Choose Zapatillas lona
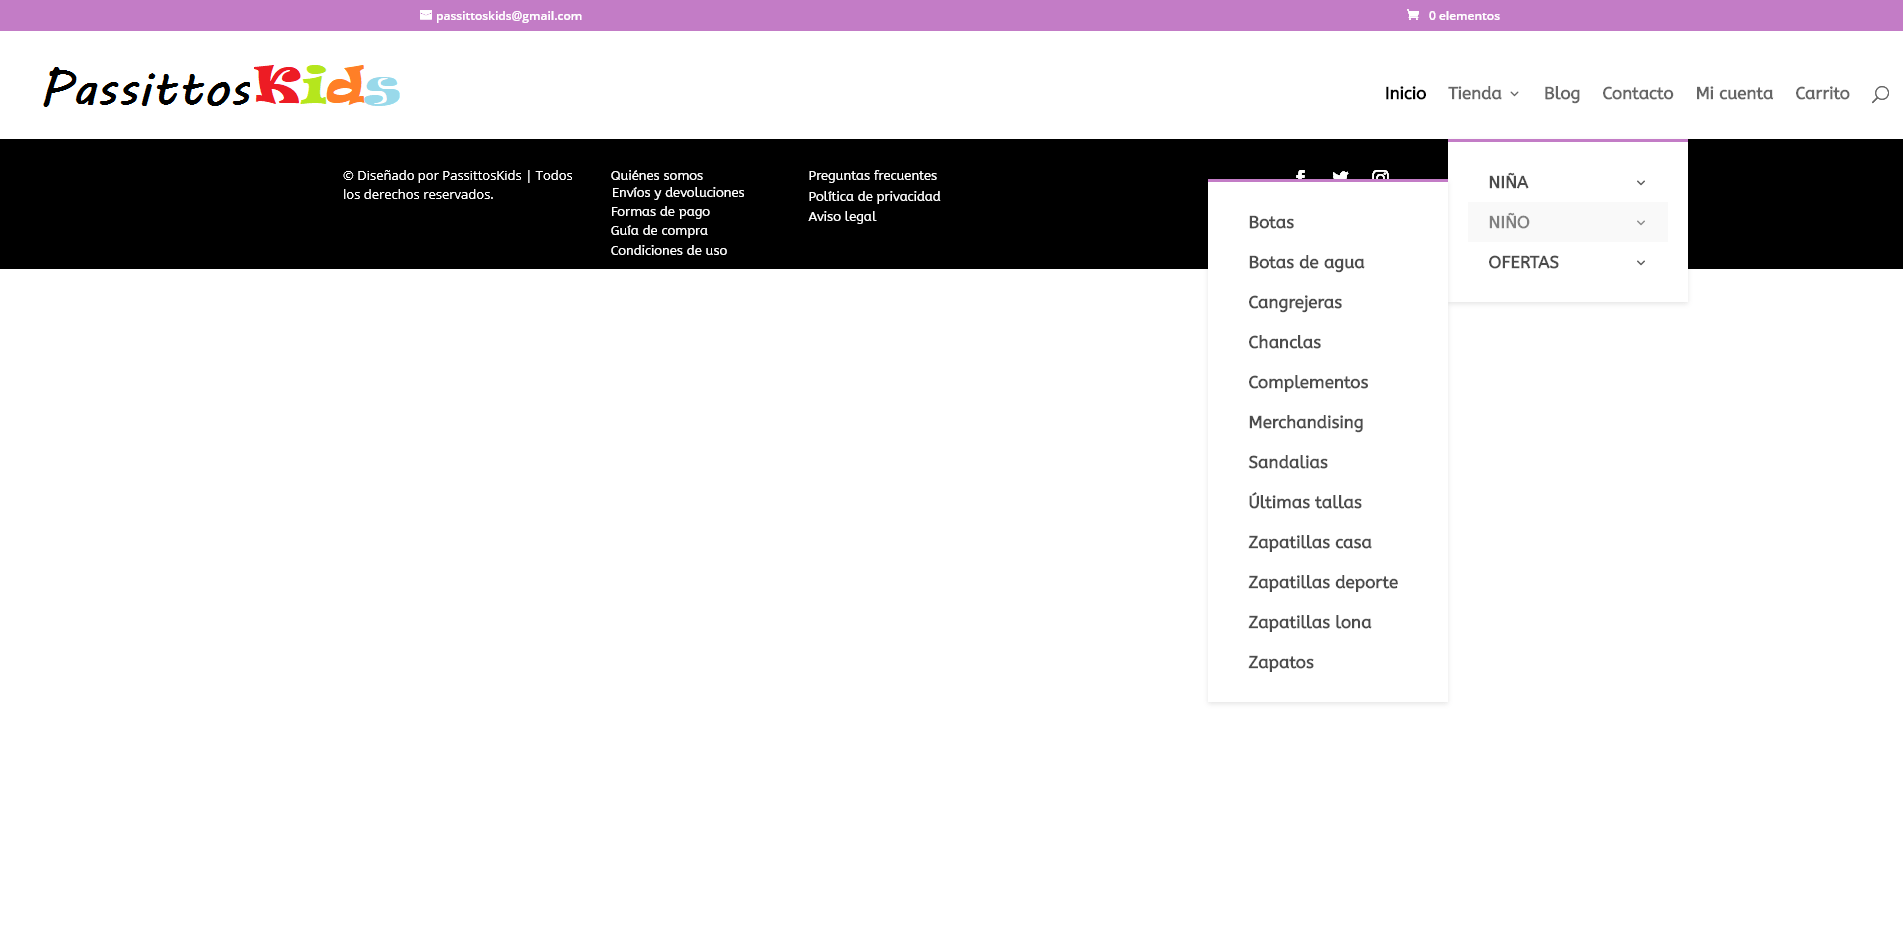 click(1310, 622)
